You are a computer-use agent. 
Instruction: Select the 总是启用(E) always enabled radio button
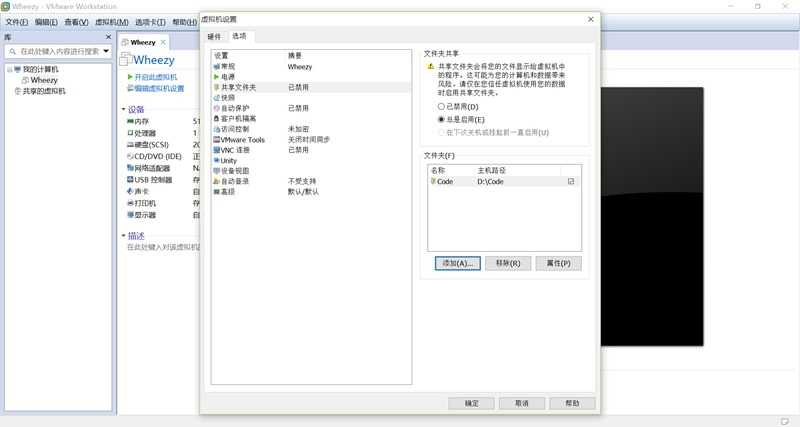coord(441,119)
